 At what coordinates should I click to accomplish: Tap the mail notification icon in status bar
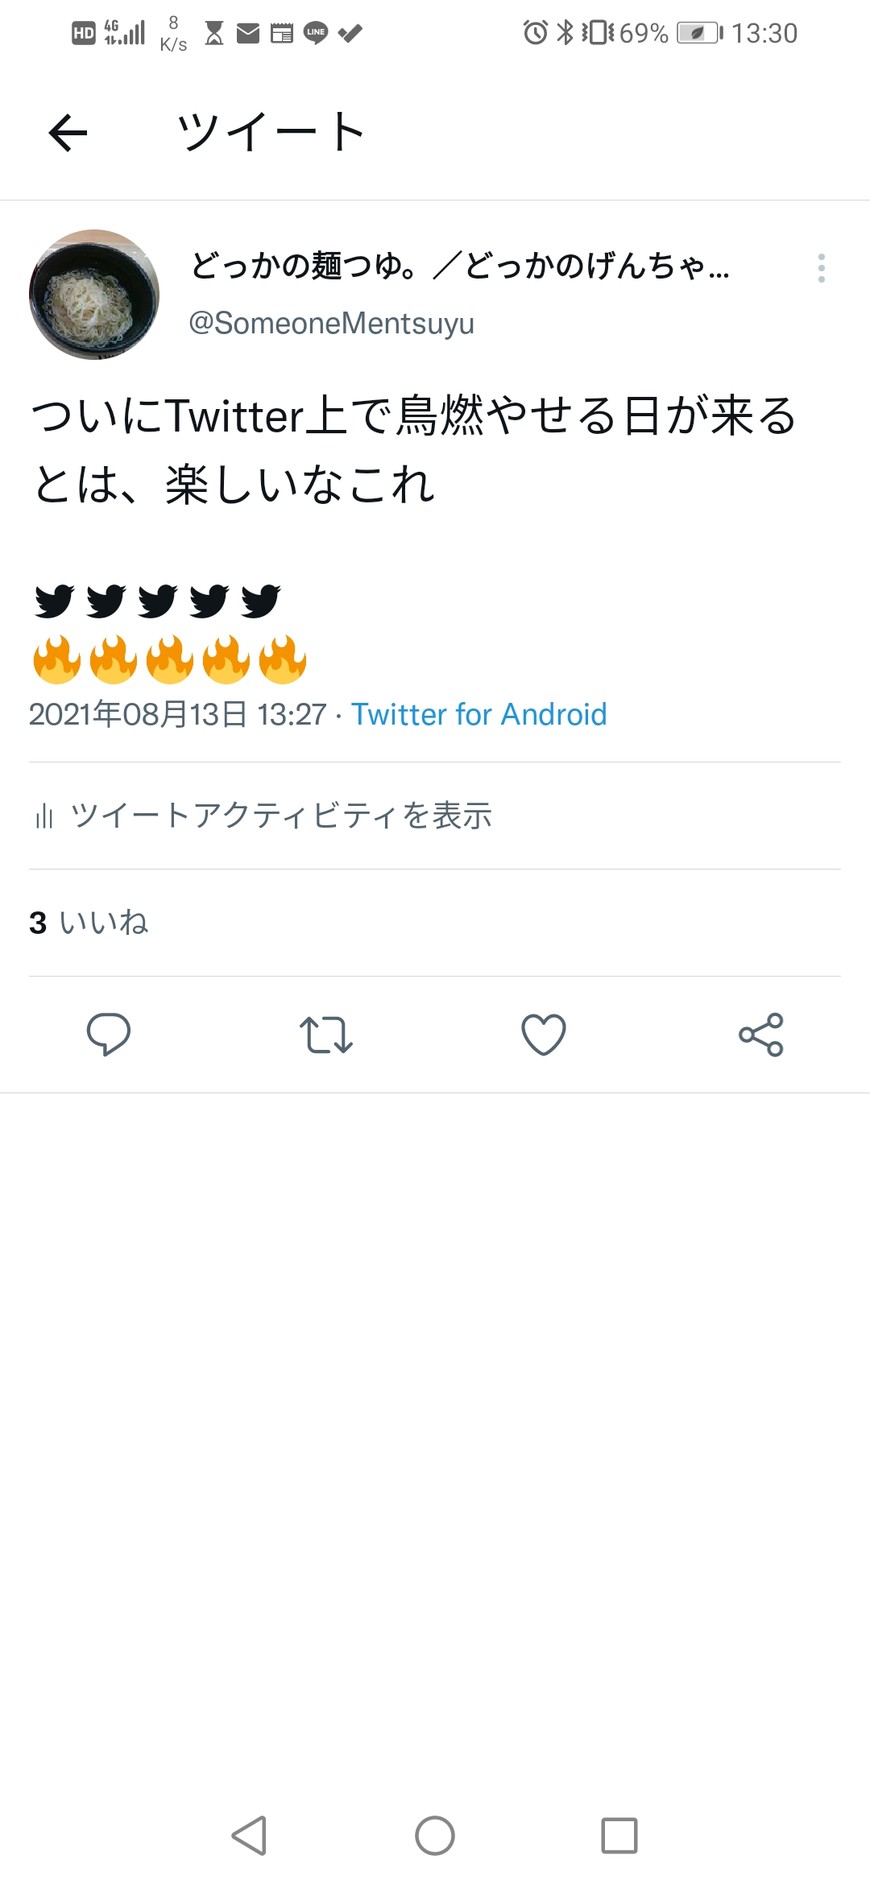pyautogui.click(x=248, y=34)
